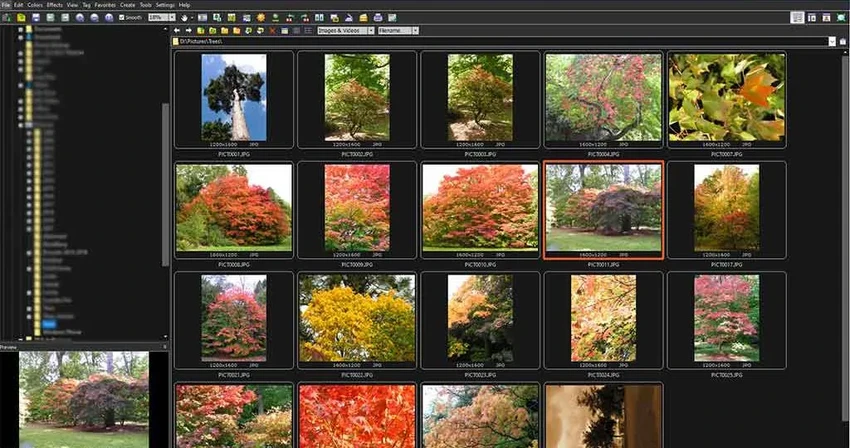This screenshot has width=850, height=448.
Task: Select thumbnail PICT0025.JPG
Action: (726, 318)
